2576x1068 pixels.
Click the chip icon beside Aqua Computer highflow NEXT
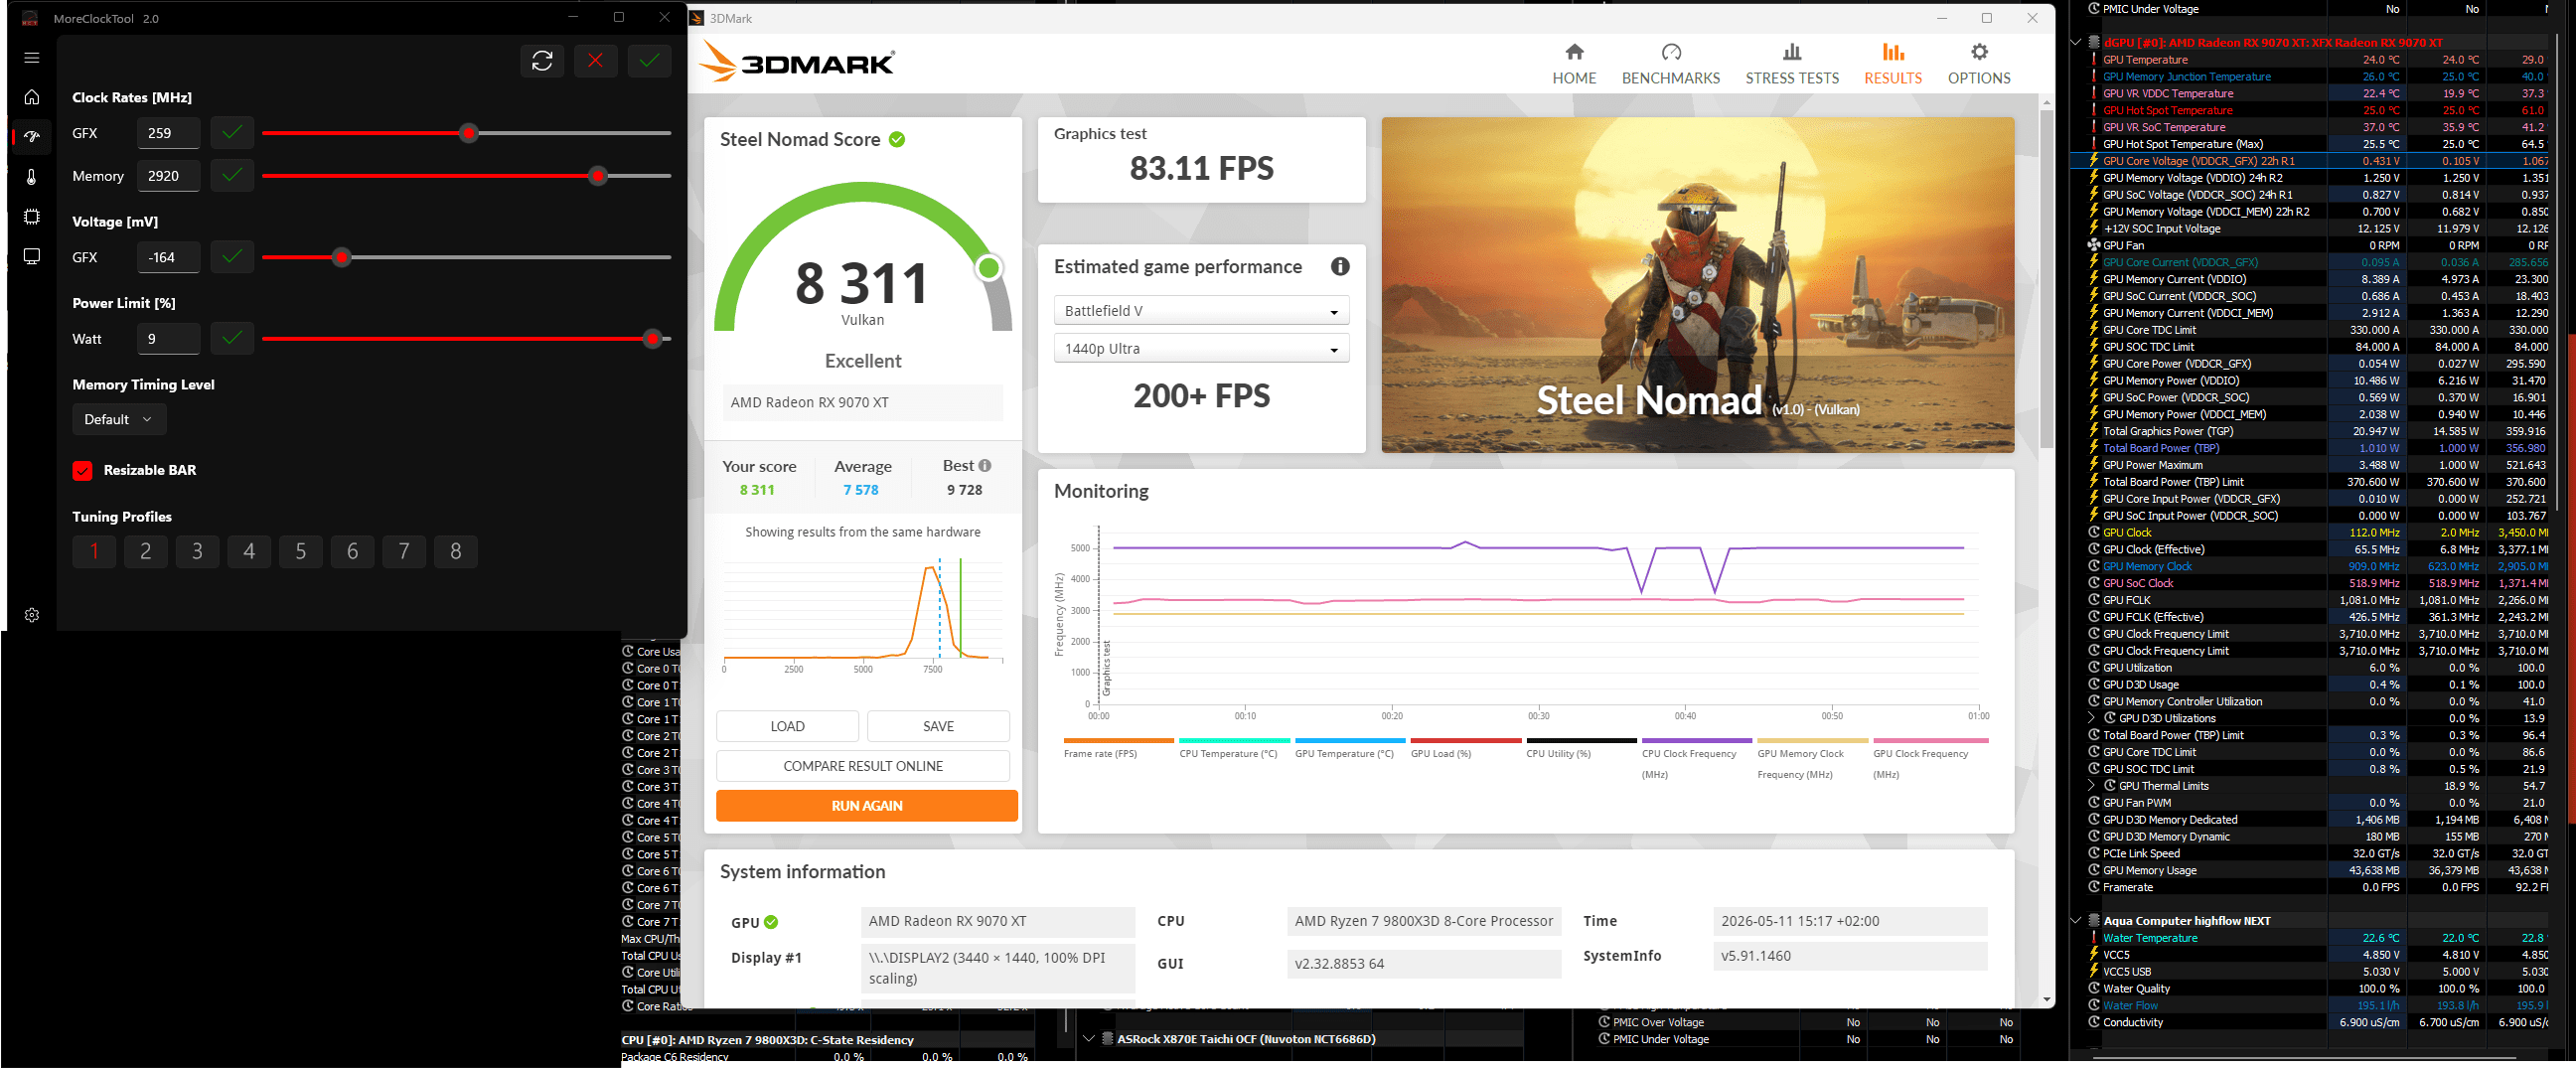click(x=2093, y=921)
